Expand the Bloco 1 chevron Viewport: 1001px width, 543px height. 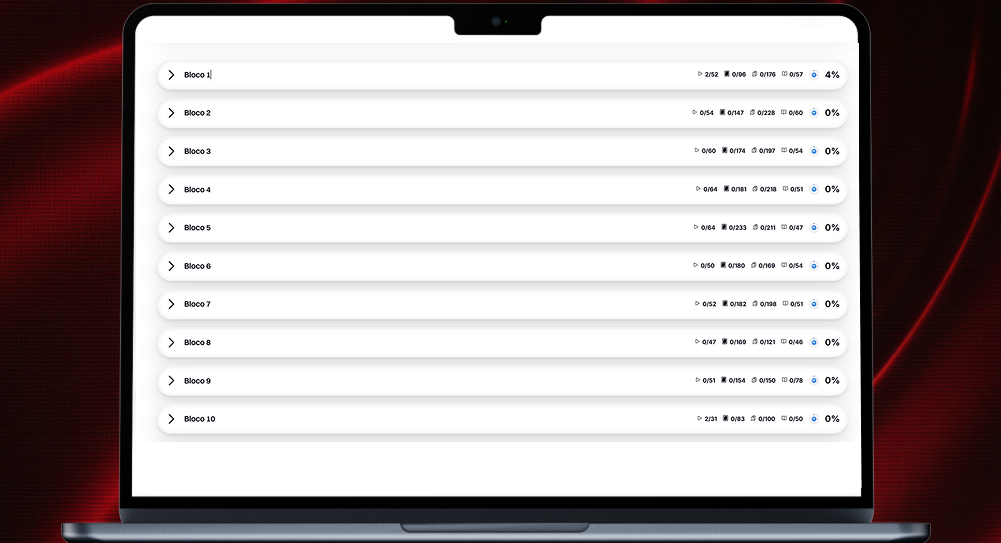point(171,75)
